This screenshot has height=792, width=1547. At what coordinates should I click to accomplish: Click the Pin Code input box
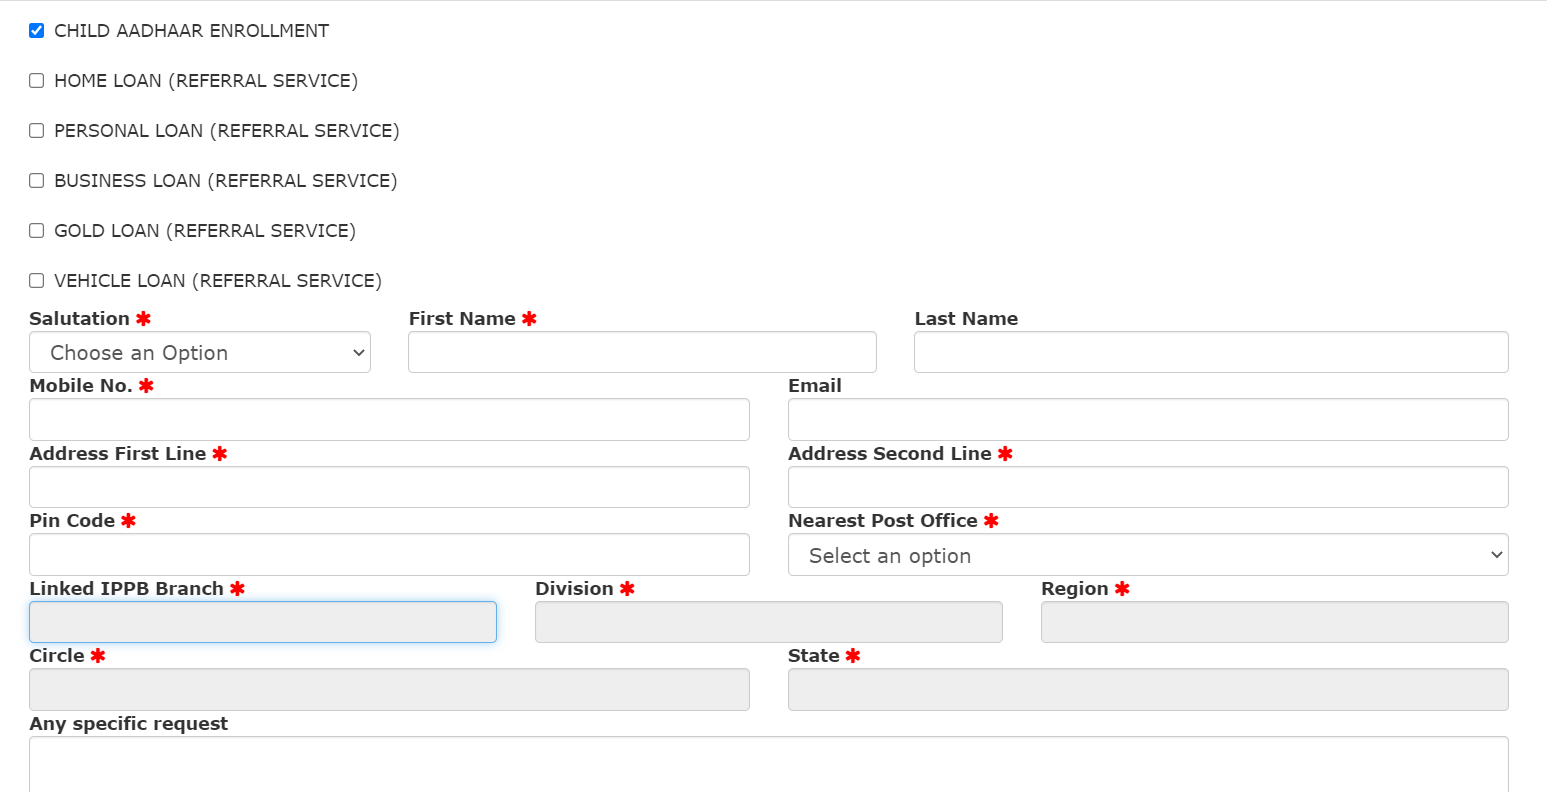(389, 555)
